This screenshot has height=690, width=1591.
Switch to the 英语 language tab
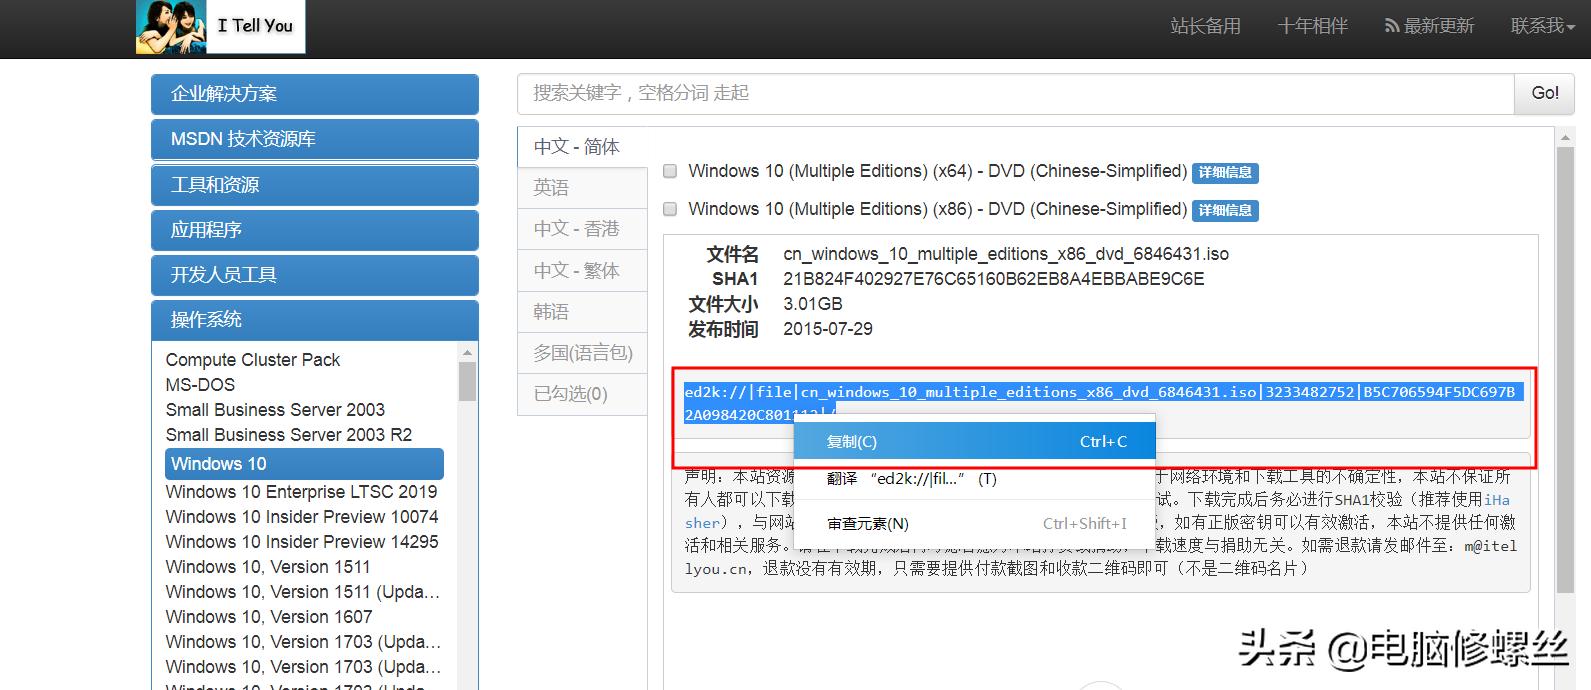point(583,188)
